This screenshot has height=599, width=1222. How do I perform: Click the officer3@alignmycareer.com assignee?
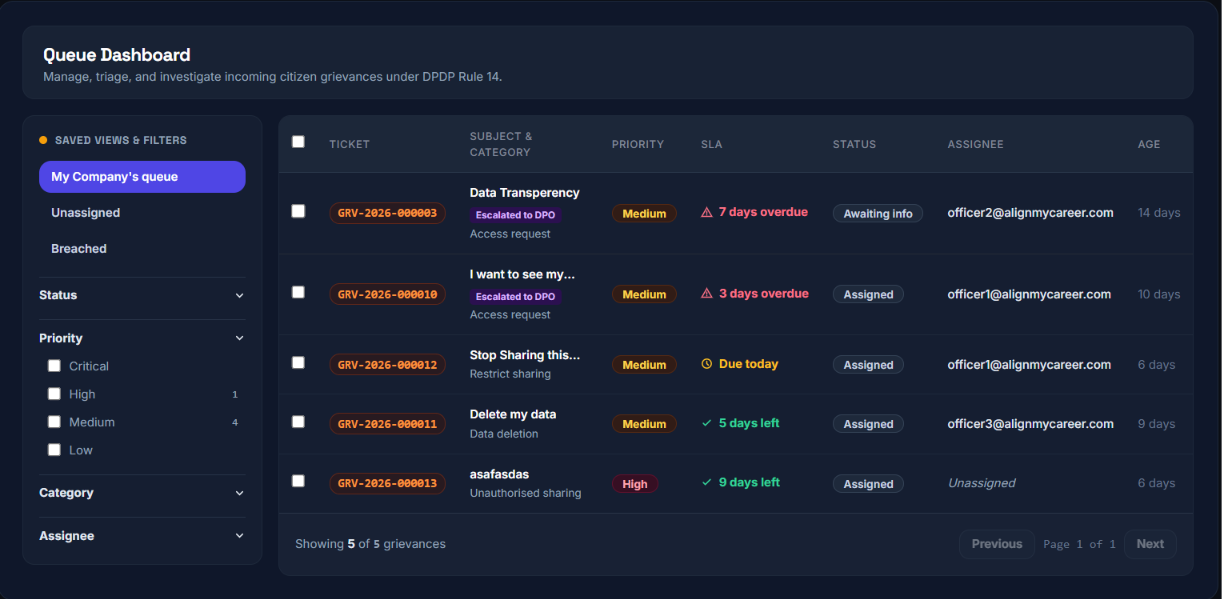point(1030,424)
